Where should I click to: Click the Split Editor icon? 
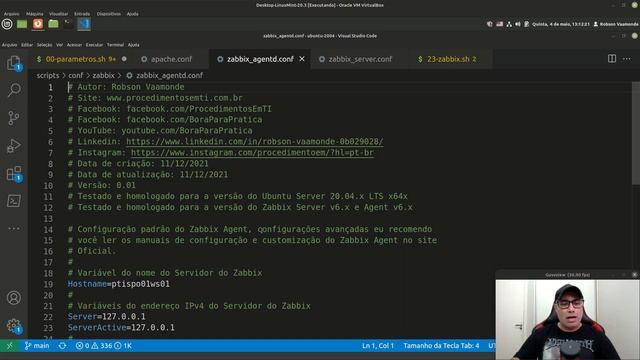pos(611,59)
